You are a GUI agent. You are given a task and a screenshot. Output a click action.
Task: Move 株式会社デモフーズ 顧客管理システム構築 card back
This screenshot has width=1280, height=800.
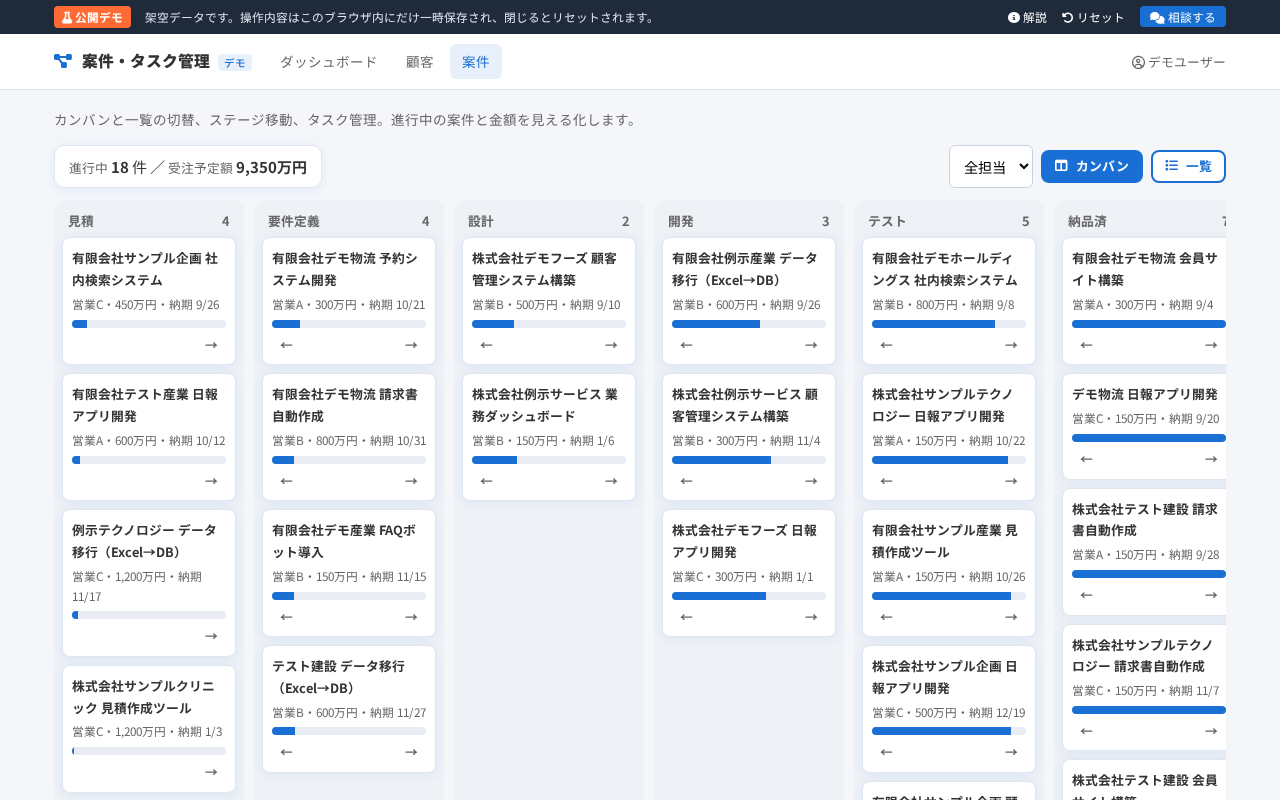487,345
